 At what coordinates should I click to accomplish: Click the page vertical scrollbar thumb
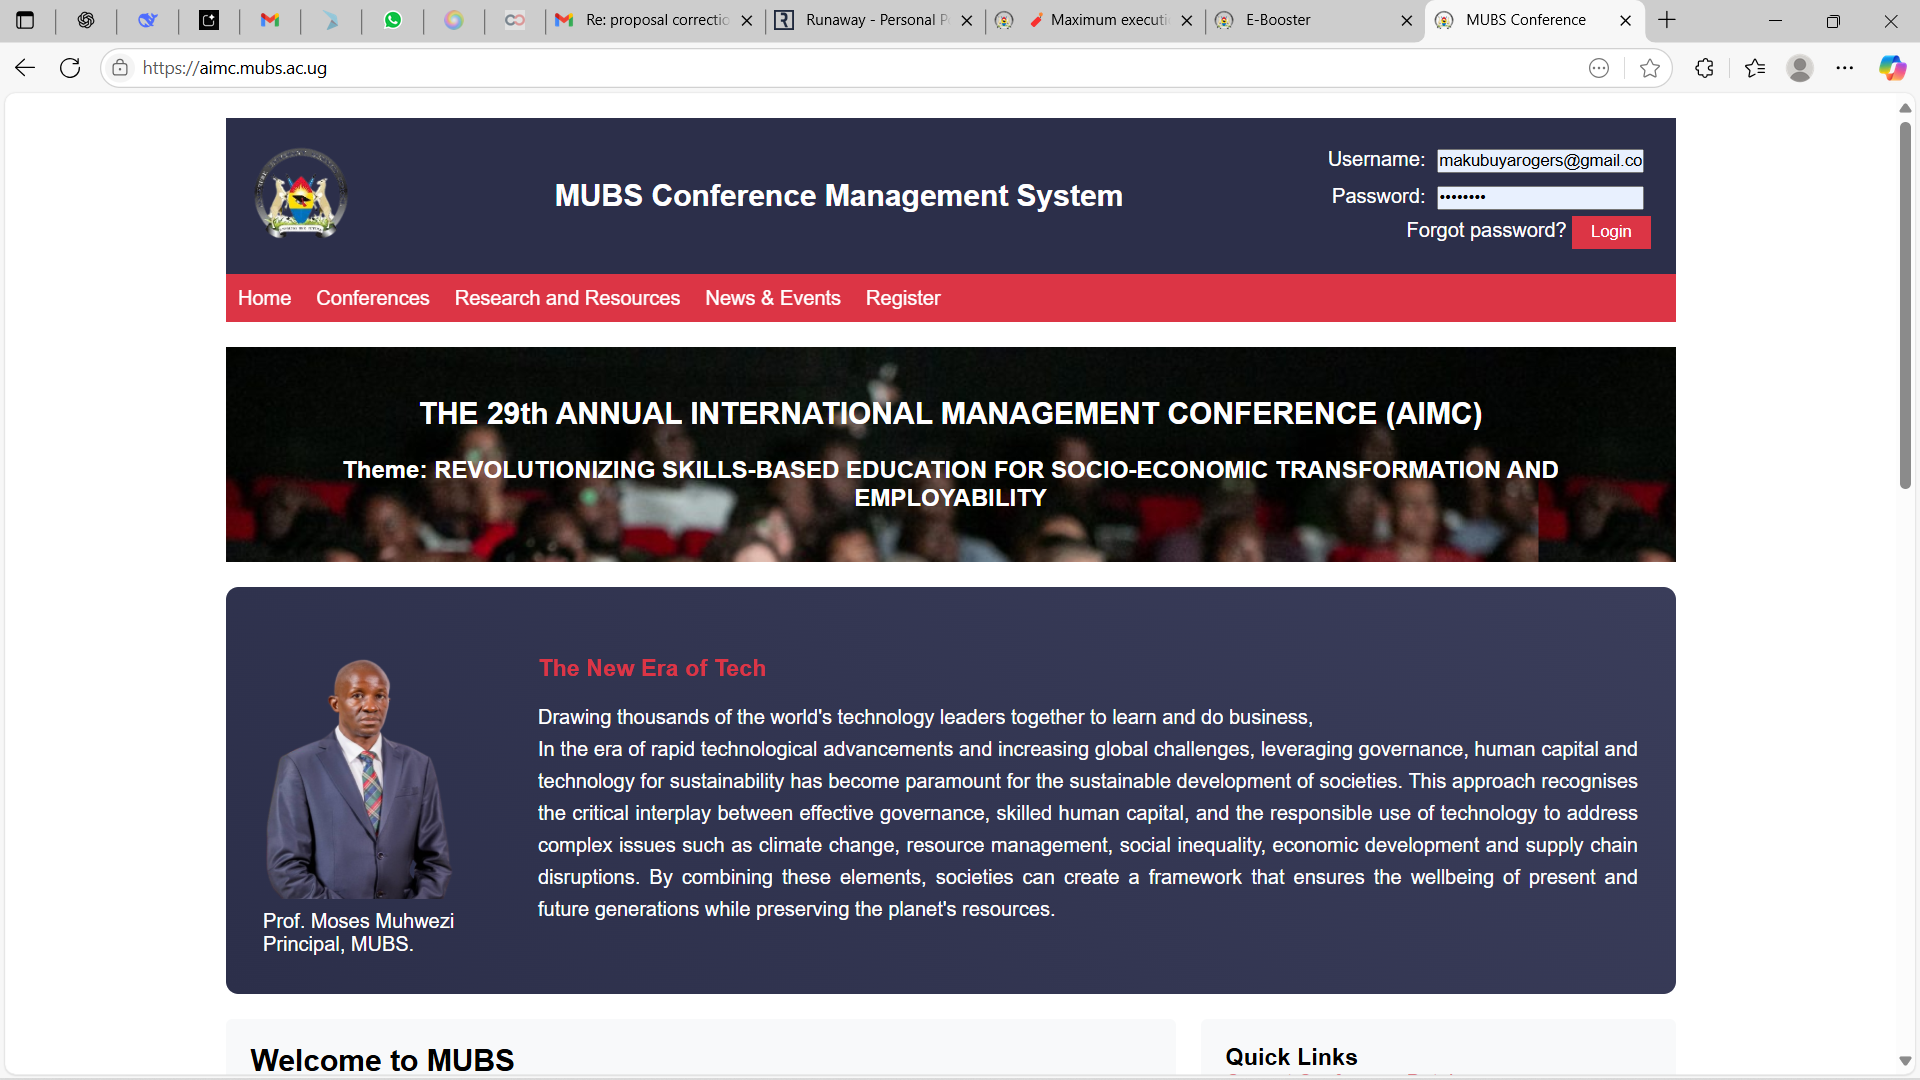click(1906, 305)
